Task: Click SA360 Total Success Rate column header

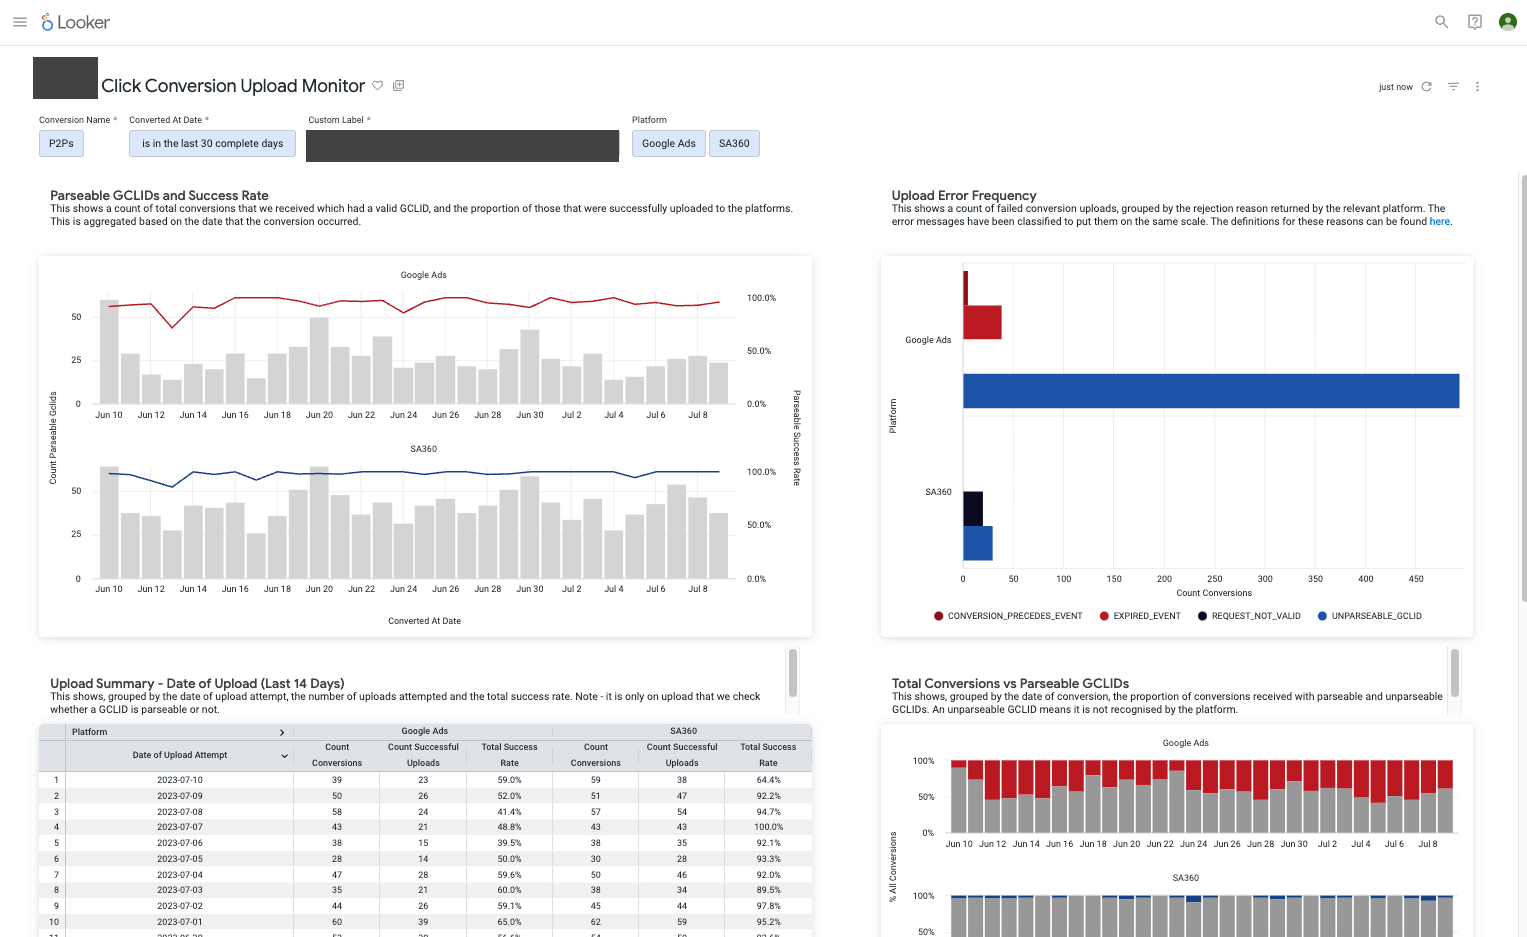Action: tap(768, 755)
